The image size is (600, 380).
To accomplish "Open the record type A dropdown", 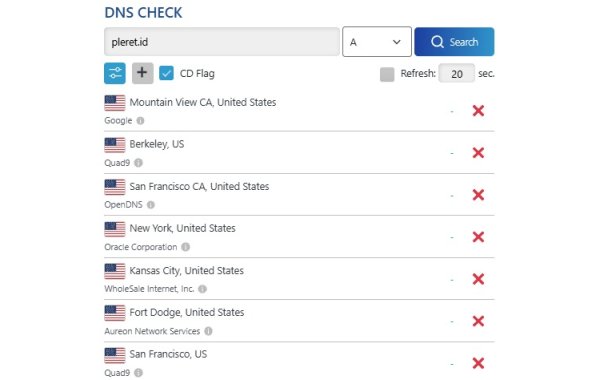I will pyautogui.click(x=377, y=42).
